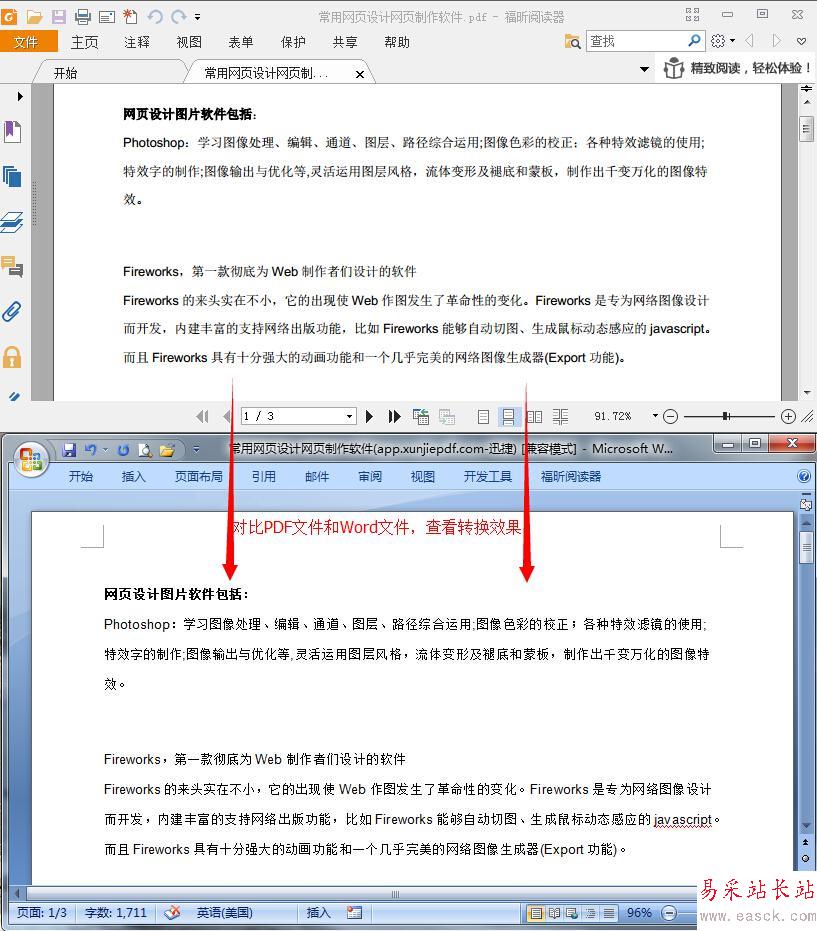This screenshot has width=817, height=931.
Task: Open 福昕阅读器 tab in Word ribbon
Action: point(571,476)
